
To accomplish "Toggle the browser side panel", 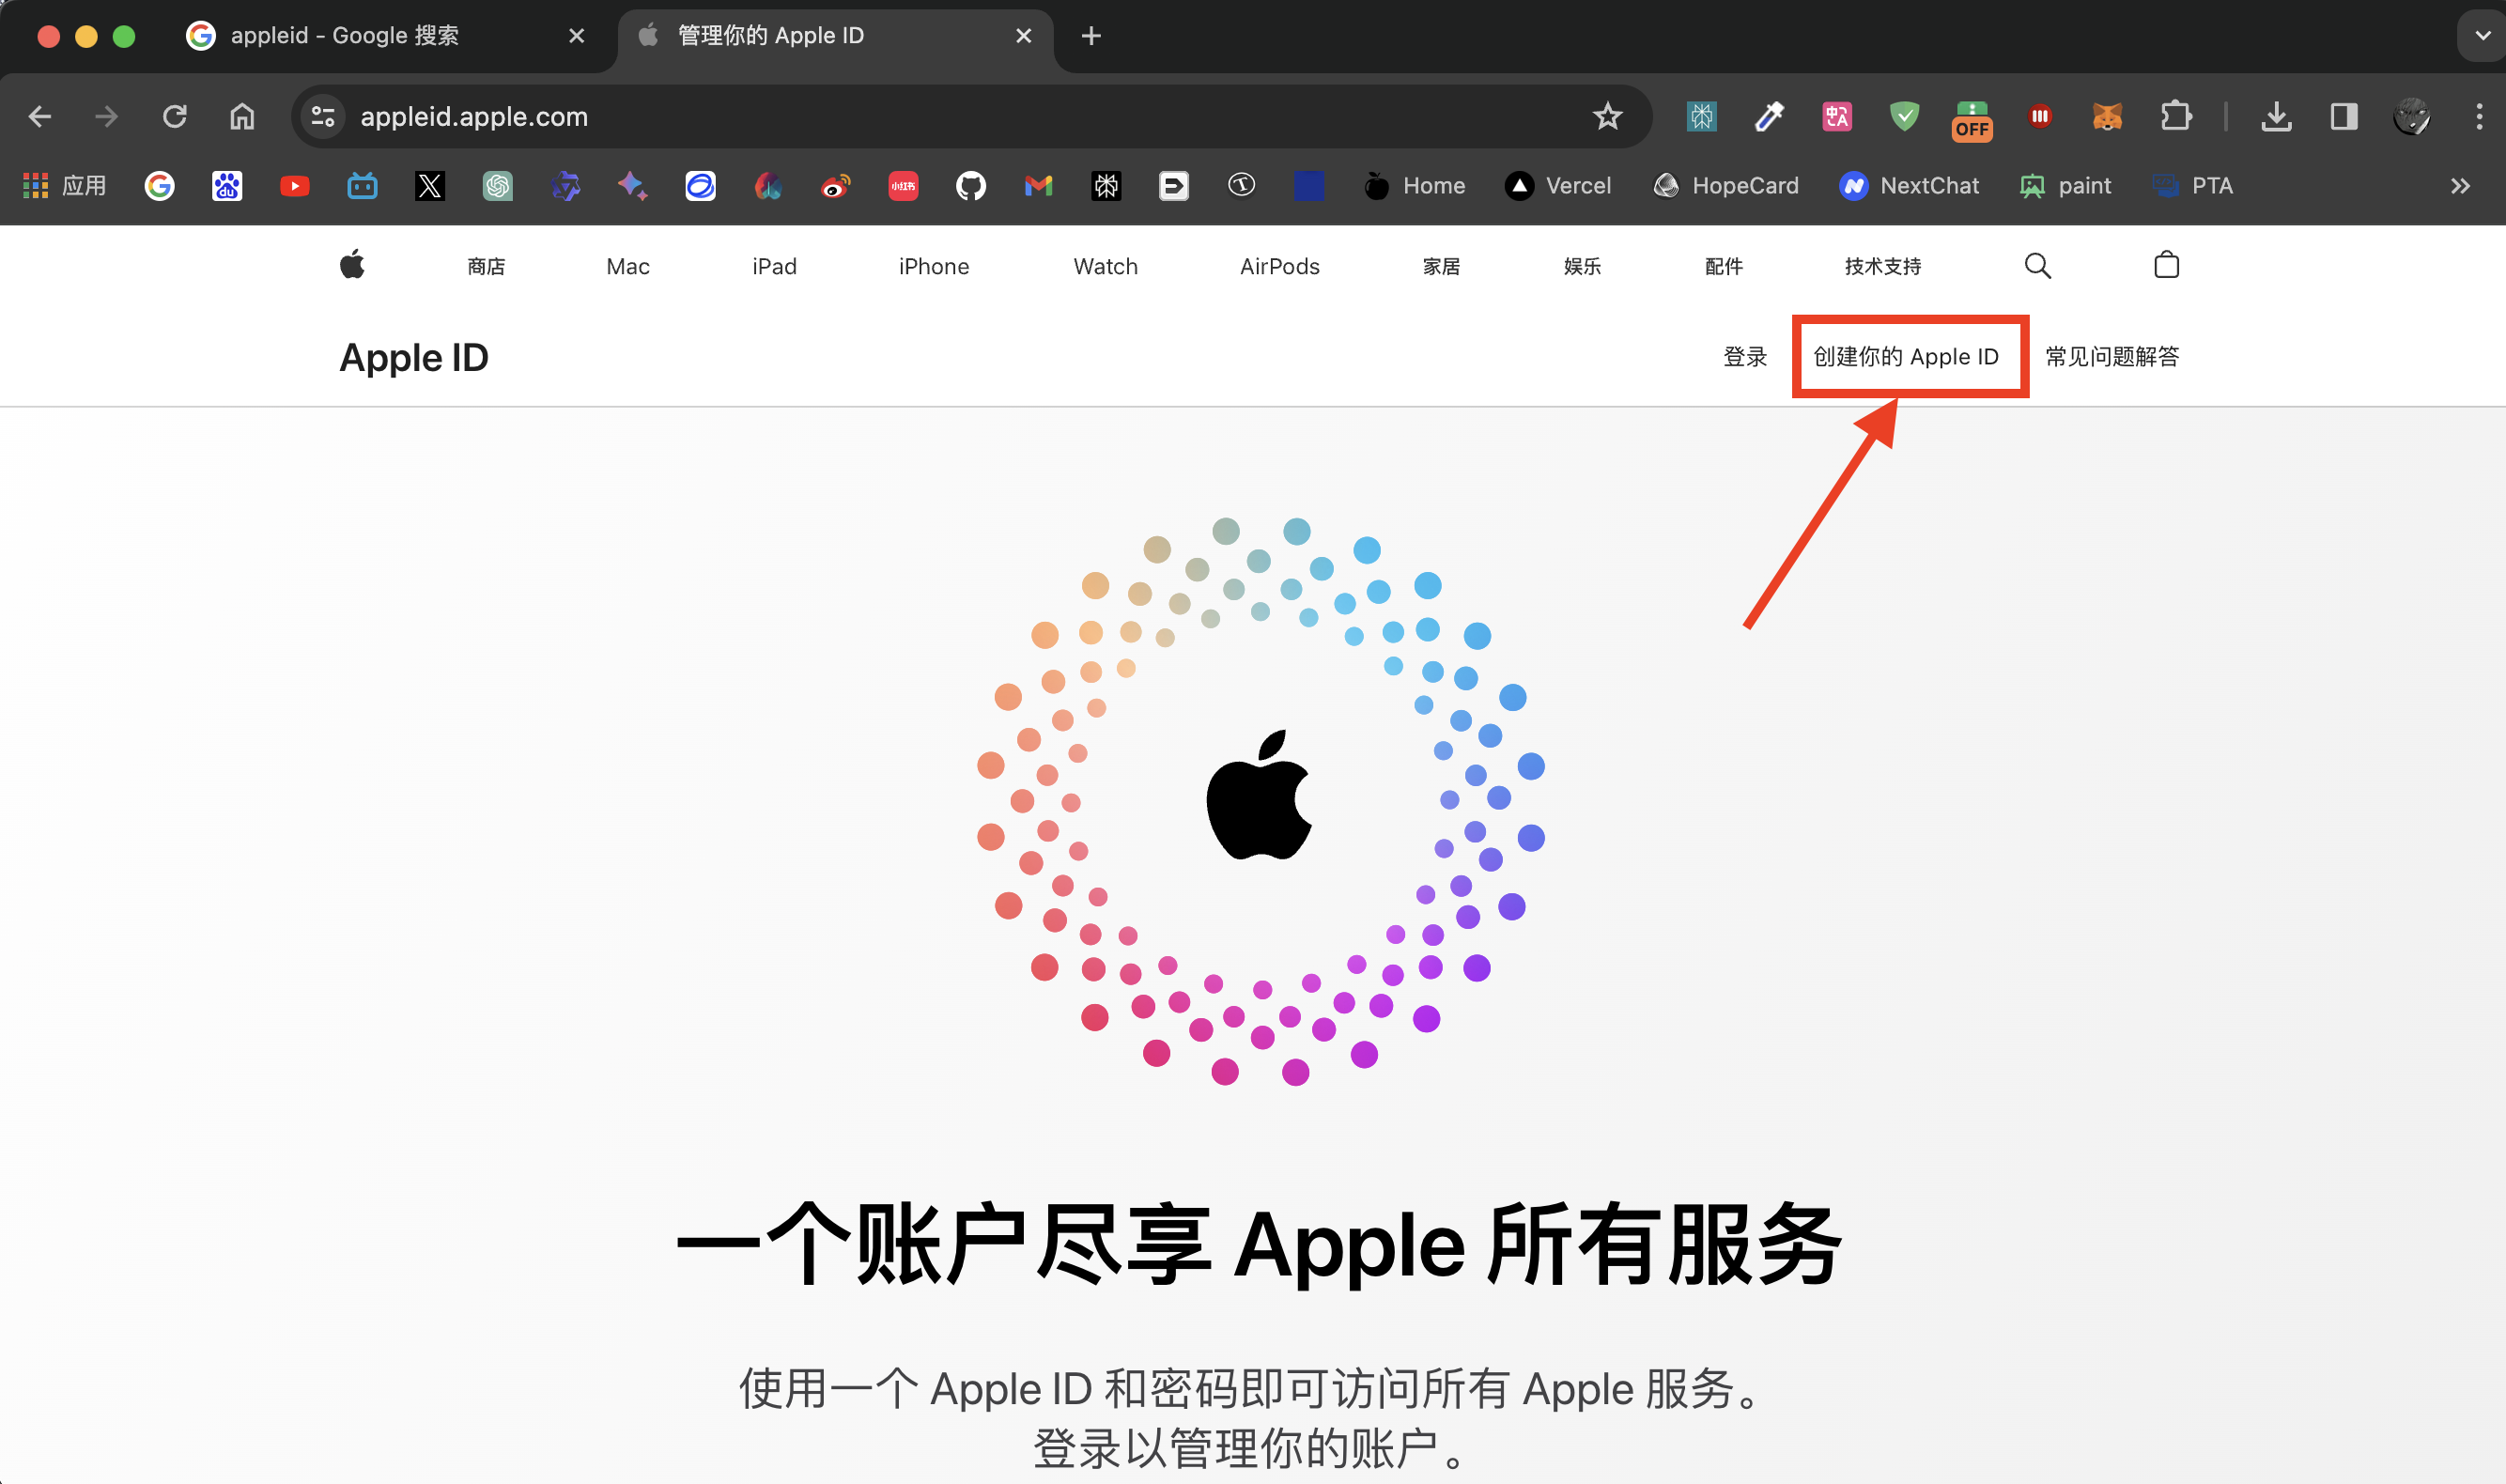I will click(x=2344, y=117).
